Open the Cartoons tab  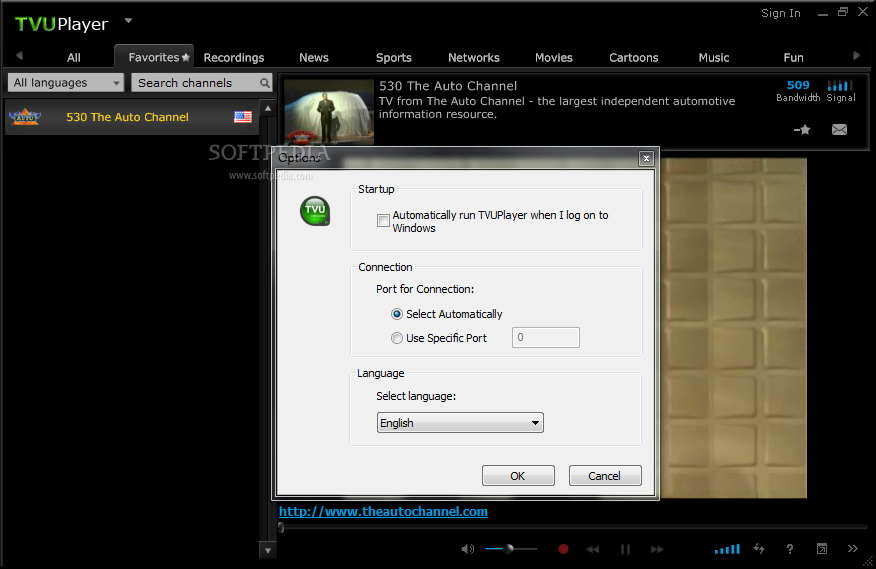pos(634,58)
